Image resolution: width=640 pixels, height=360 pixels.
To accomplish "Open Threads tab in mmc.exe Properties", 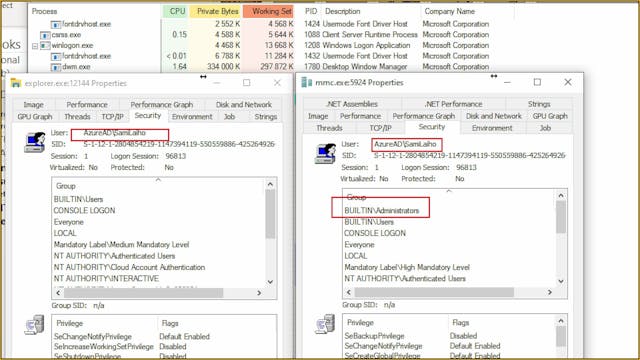I will coord(329,128).
